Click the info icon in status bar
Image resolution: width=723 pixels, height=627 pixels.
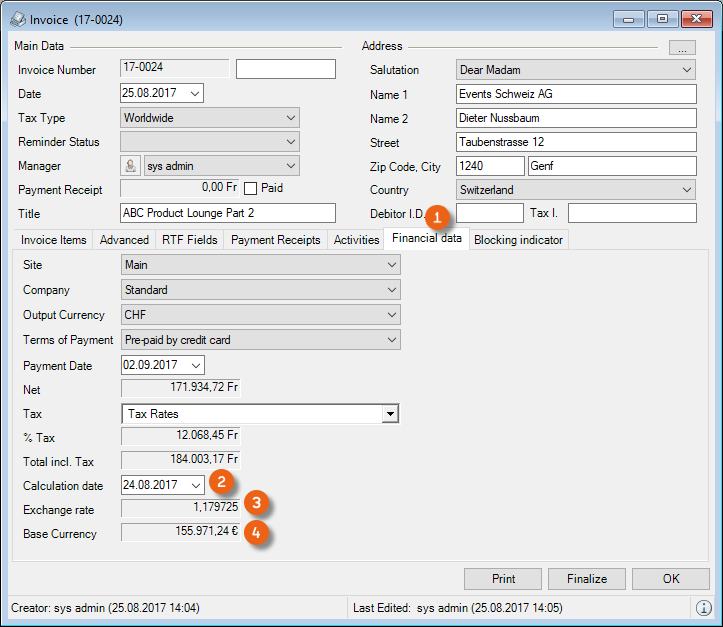[704, 607]
